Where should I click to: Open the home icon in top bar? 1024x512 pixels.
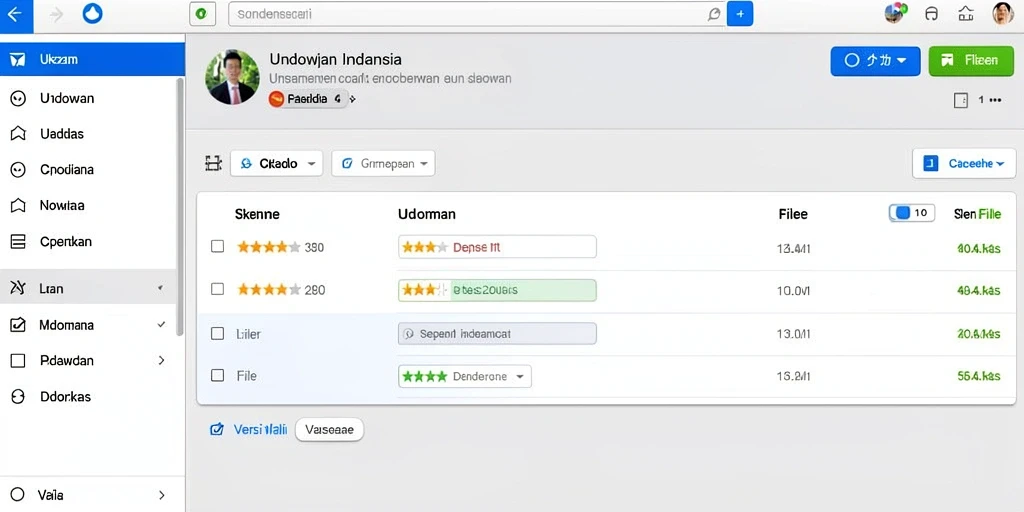coord(966,14)
